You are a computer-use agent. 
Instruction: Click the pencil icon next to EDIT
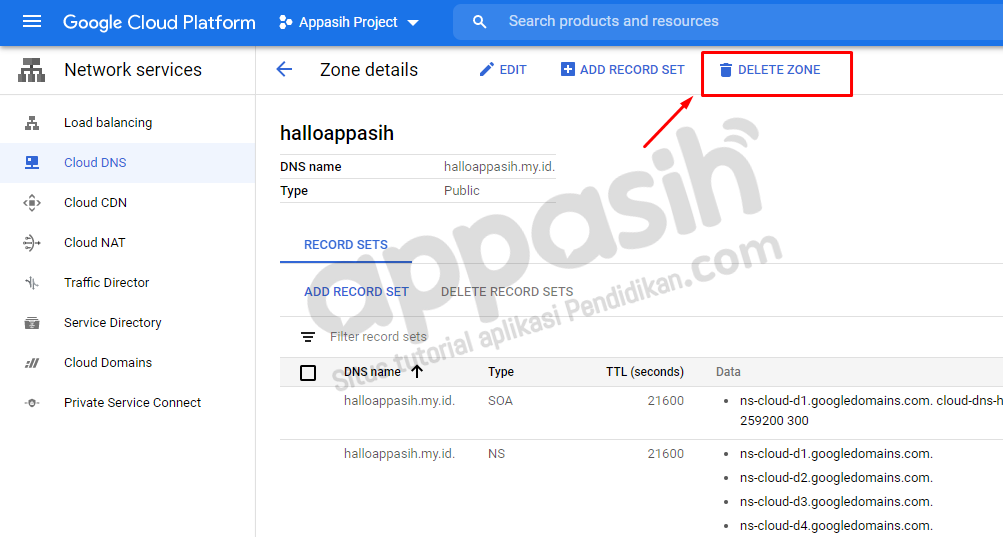[487, 69]
